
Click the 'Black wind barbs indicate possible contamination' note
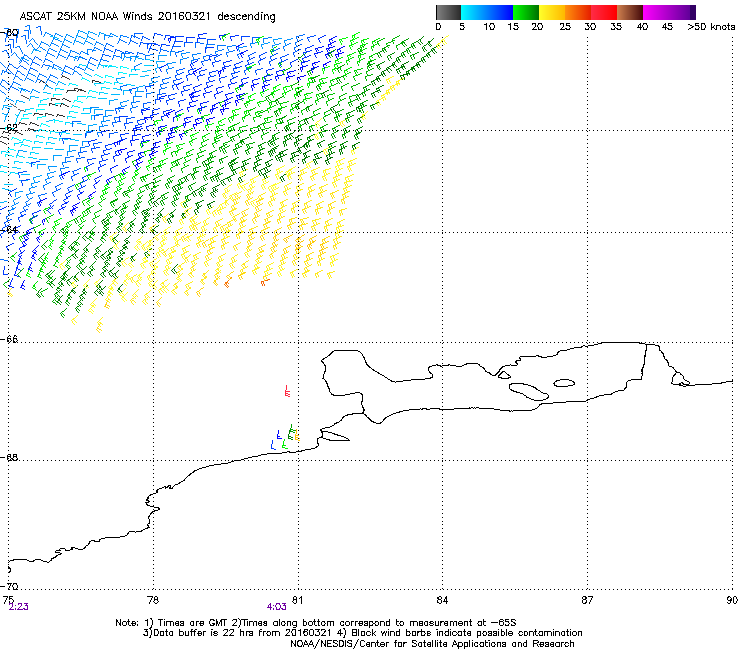[x=467, y=633]
